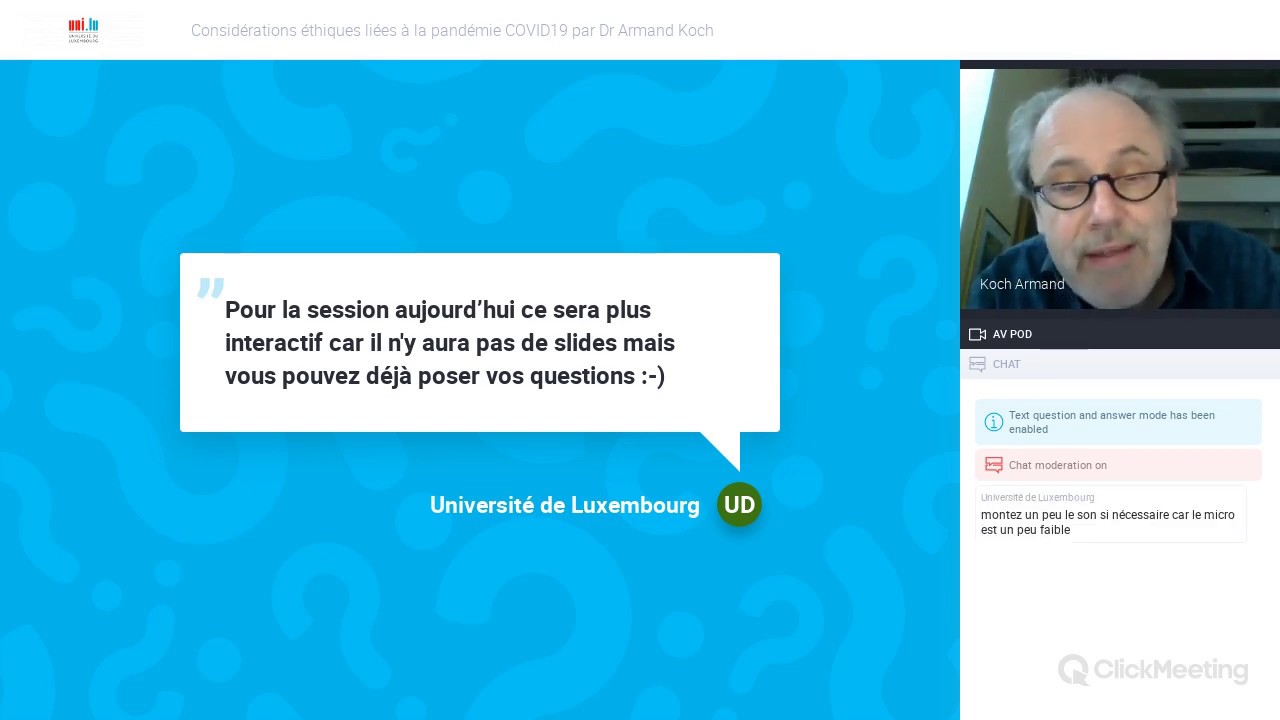Select the webinar title about COVID19 ethics
This screenshot has height=720, width=1280.
click(452, 31)
